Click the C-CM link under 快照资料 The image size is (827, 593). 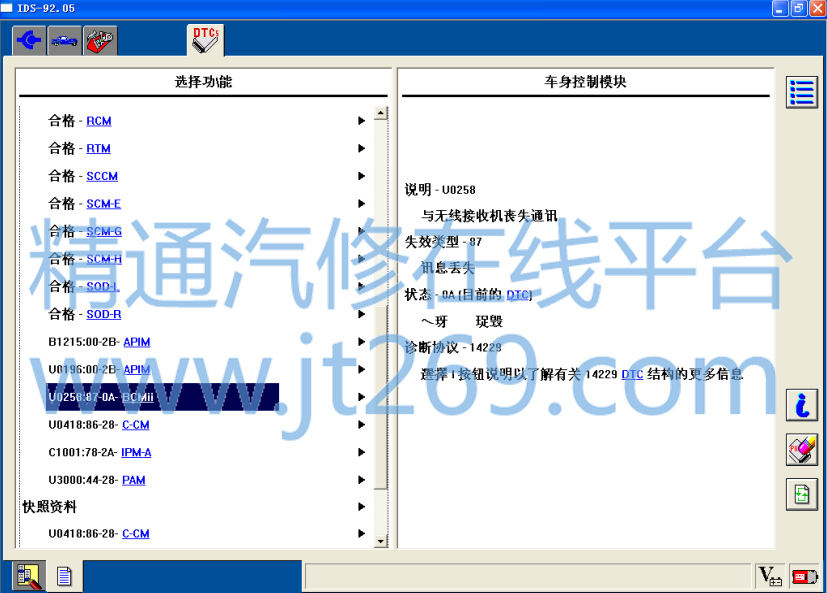coord(136,533)
